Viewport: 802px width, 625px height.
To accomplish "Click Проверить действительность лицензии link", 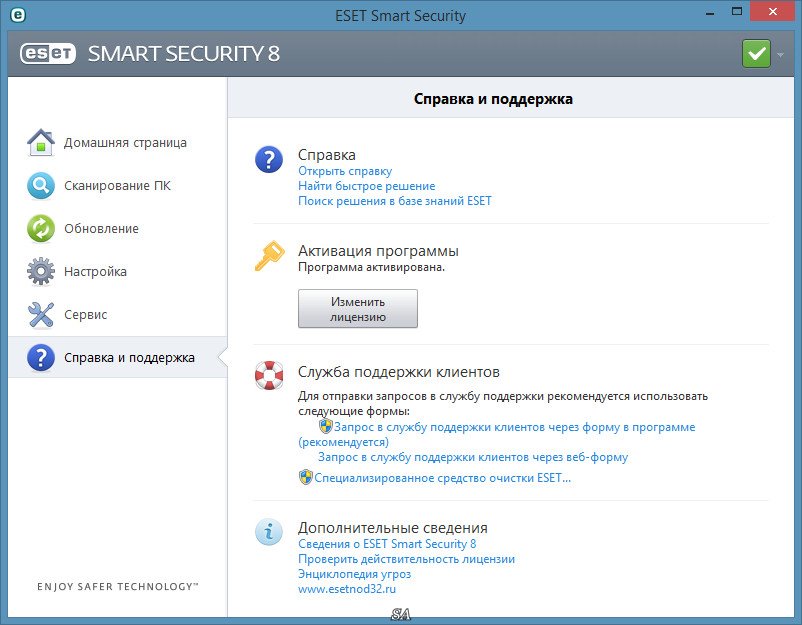I will pos(407,559).
